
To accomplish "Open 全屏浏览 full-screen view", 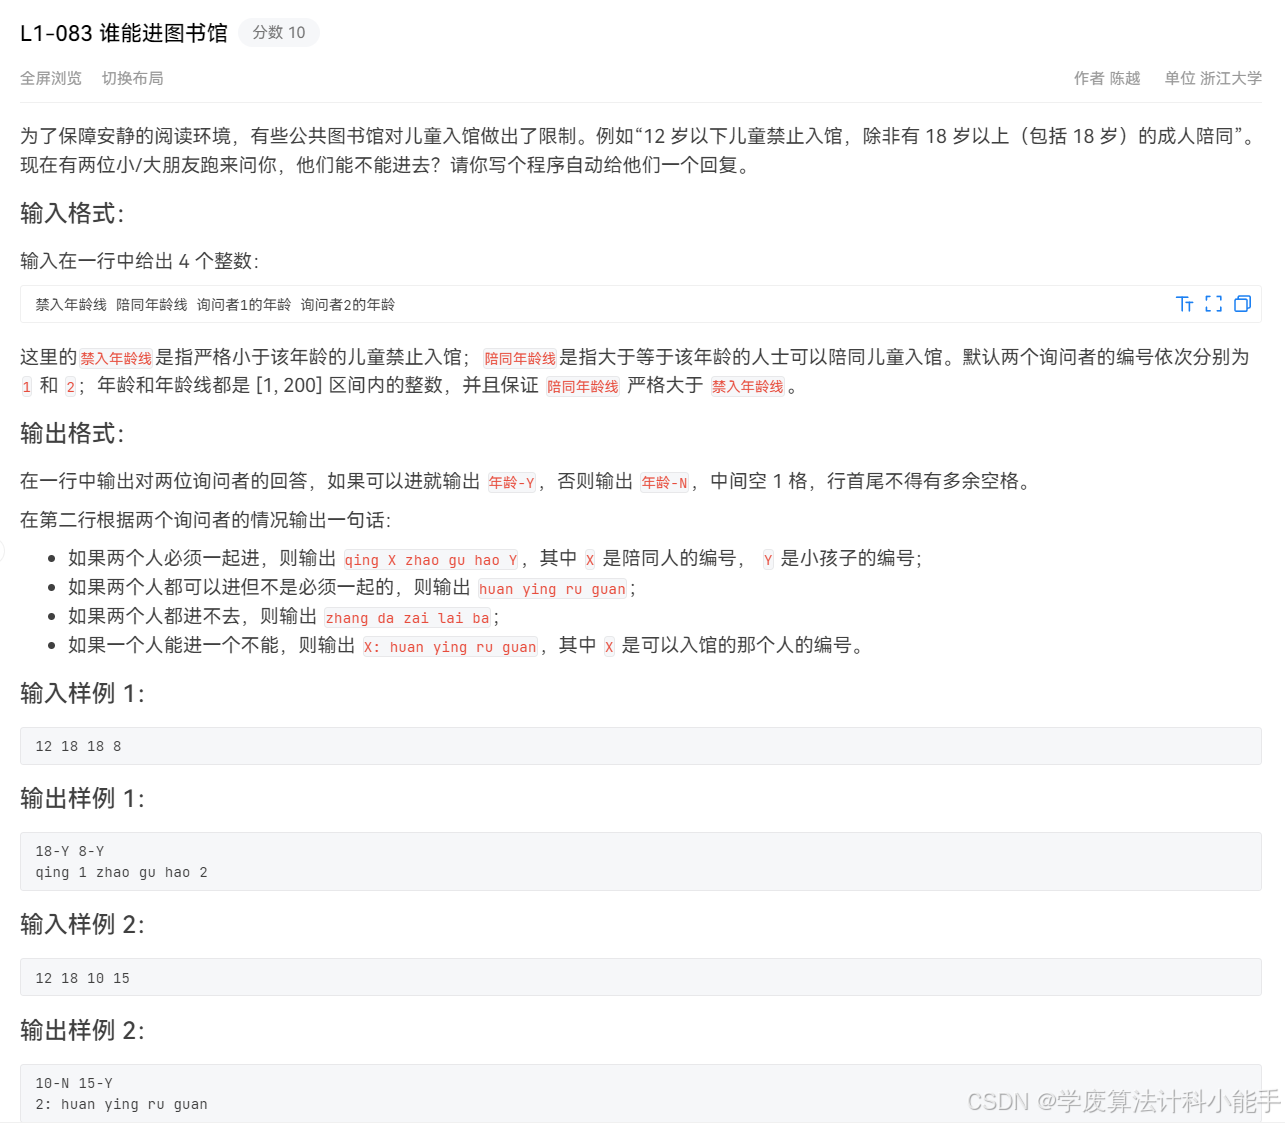I will click(x=51, y=78).
